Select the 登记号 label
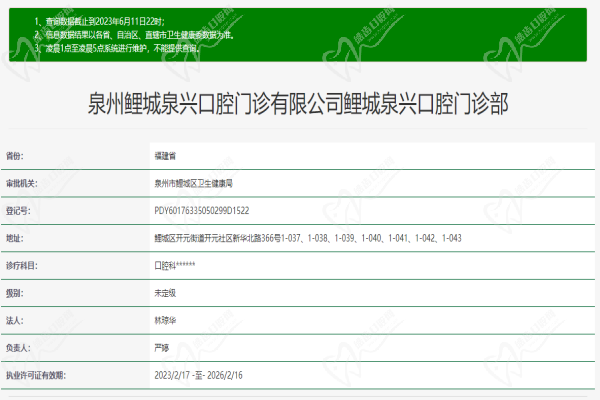The image size is (600, 400). coord(18,211)
